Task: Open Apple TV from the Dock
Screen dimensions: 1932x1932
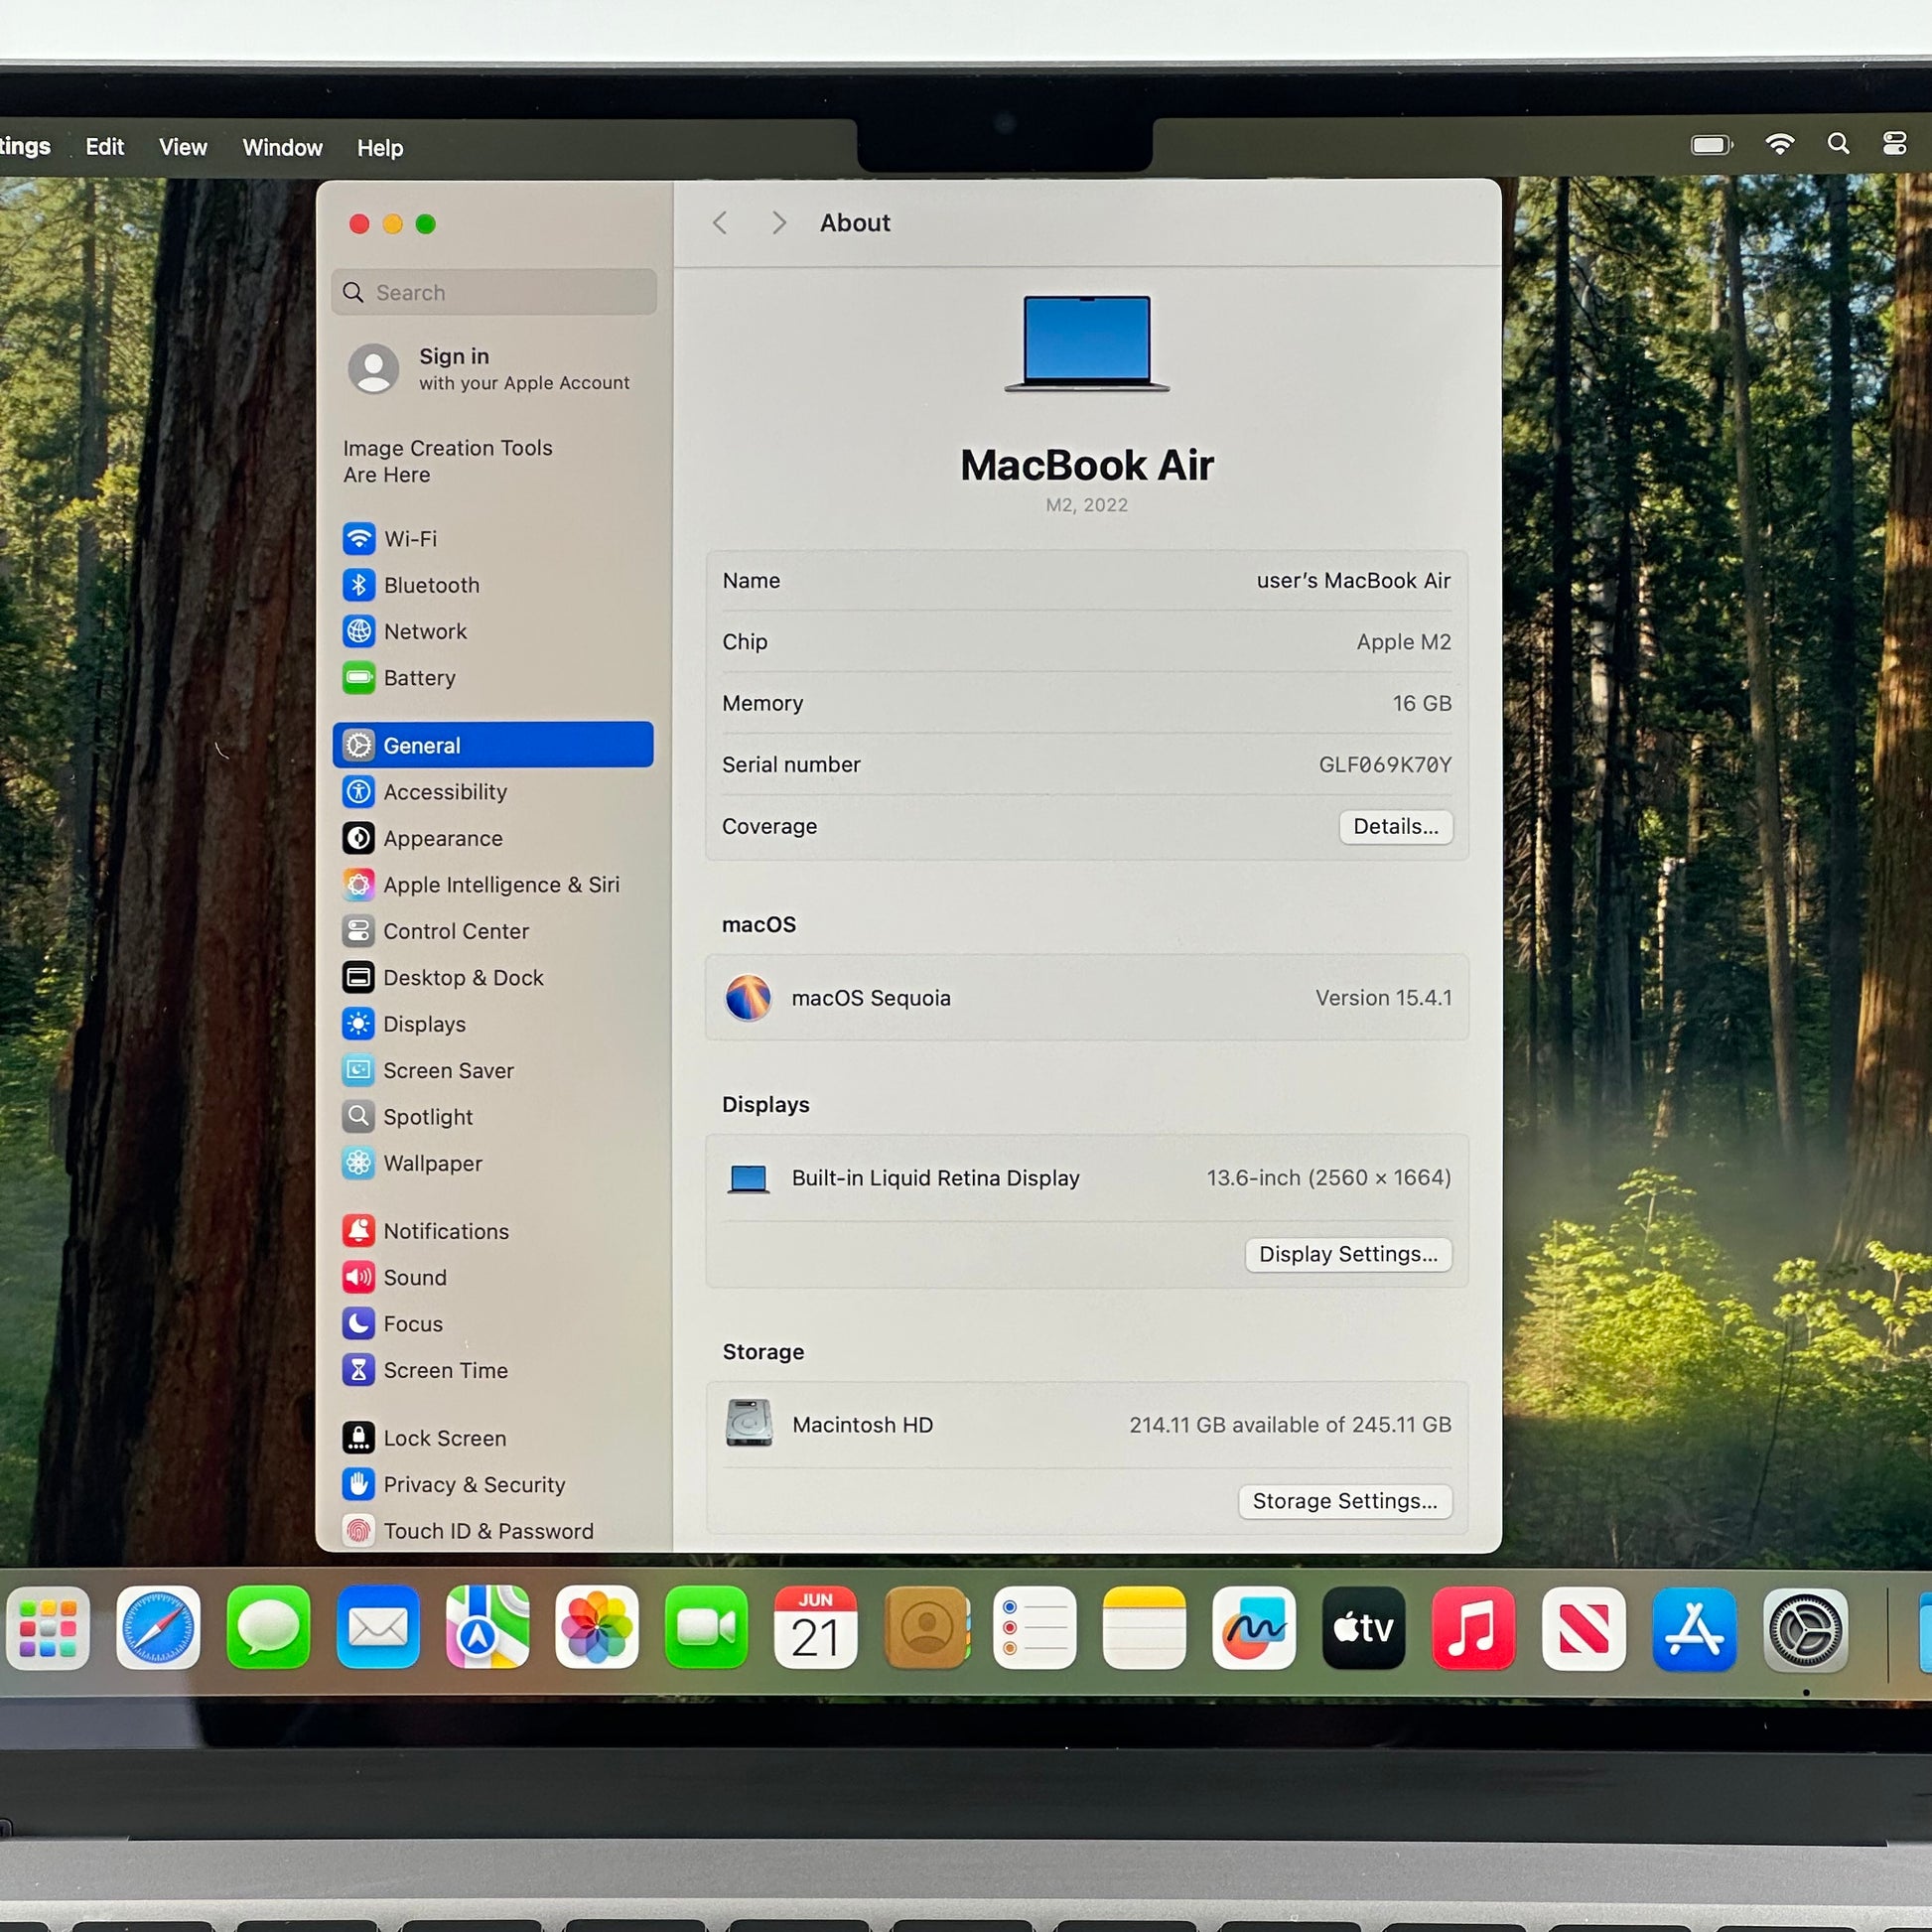Action: [1364, 1627]
